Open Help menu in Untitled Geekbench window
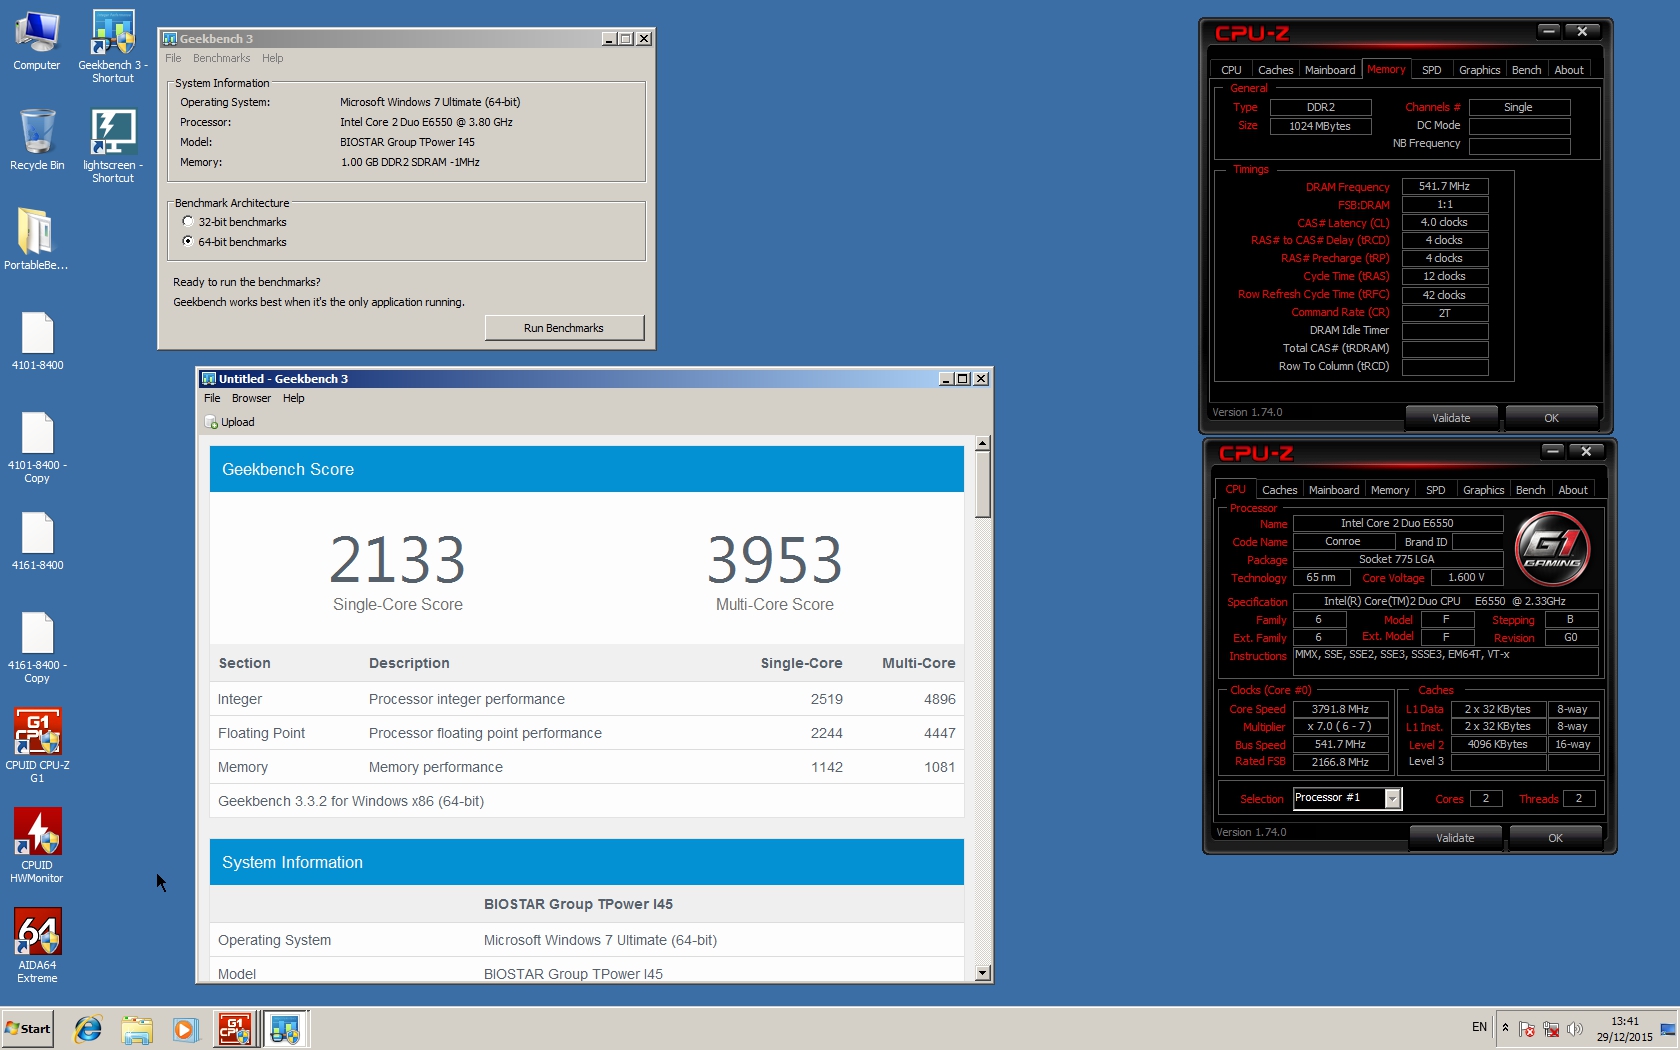This screenshot has width=1680, height=1050. pyautogui.click(x=293, y=398)
